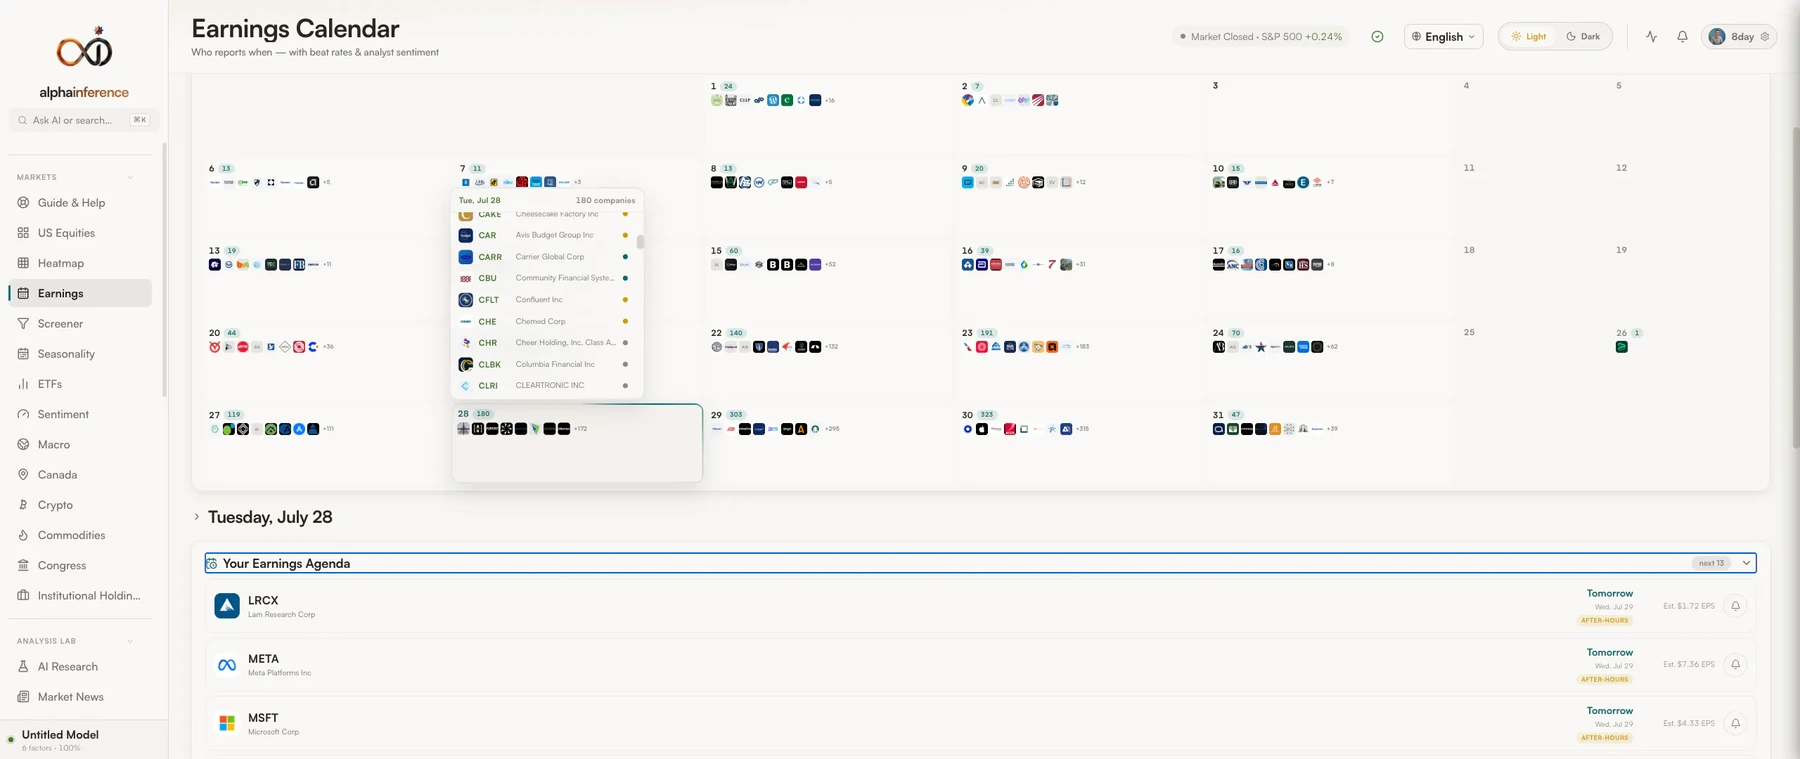Click the sidebar navigation scrollbar
Image resolution: width=1800 pixels, height=759 pixels.
pyautogui.click(x=165, y=270)
